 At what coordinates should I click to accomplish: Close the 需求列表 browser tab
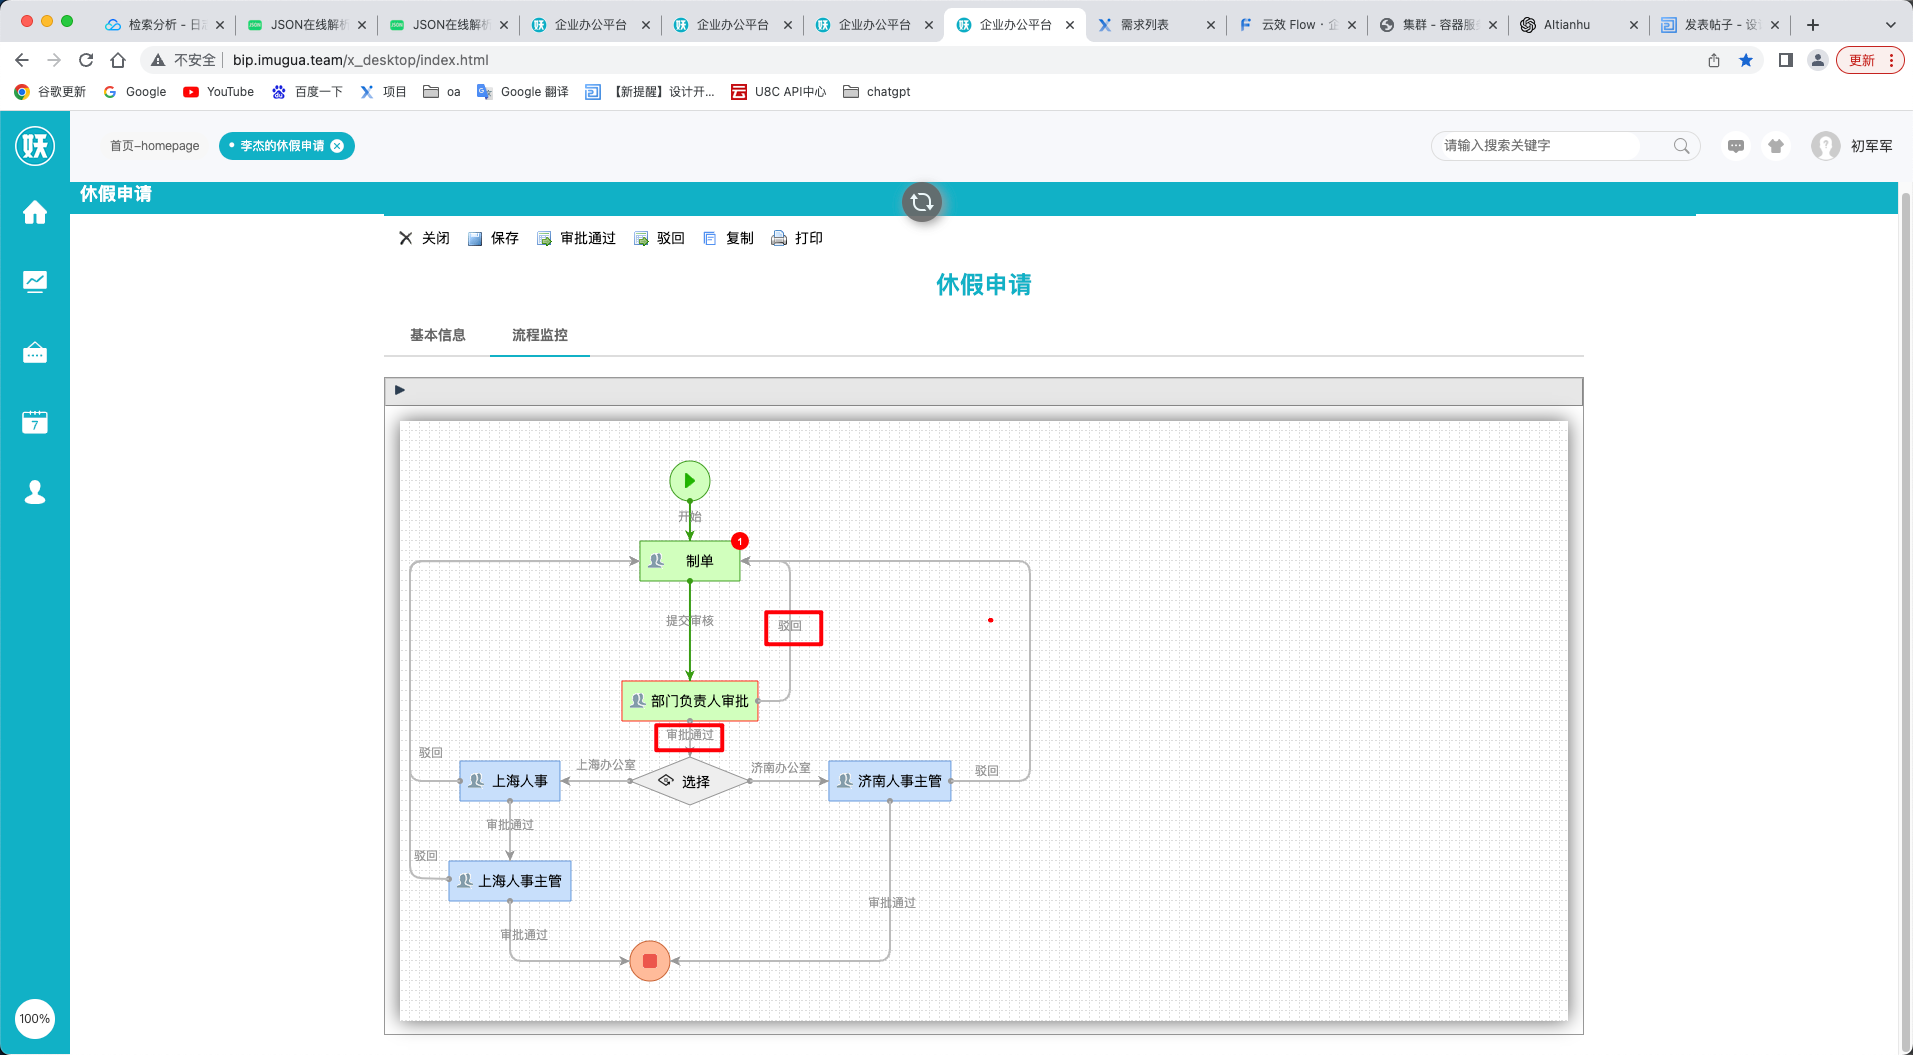tap(1211, 25)
